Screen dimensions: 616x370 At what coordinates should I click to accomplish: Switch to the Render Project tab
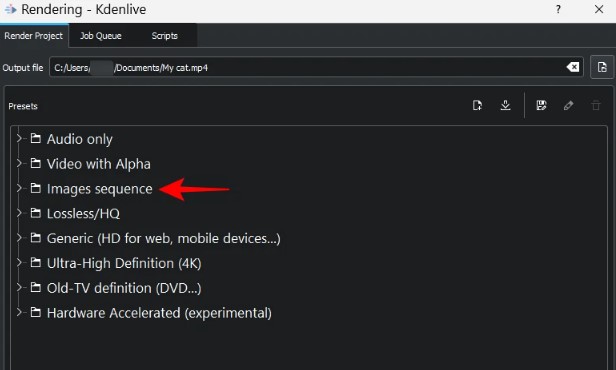point(34,36)
